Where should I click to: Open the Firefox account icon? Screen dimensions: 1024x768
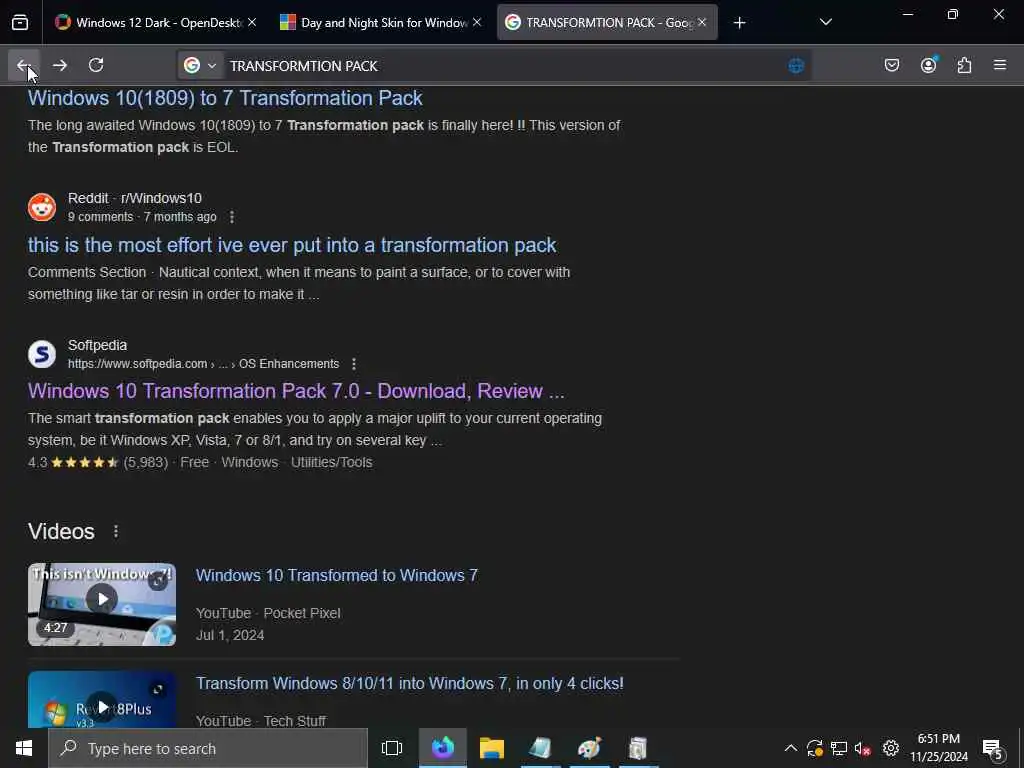tap(928, 65)
